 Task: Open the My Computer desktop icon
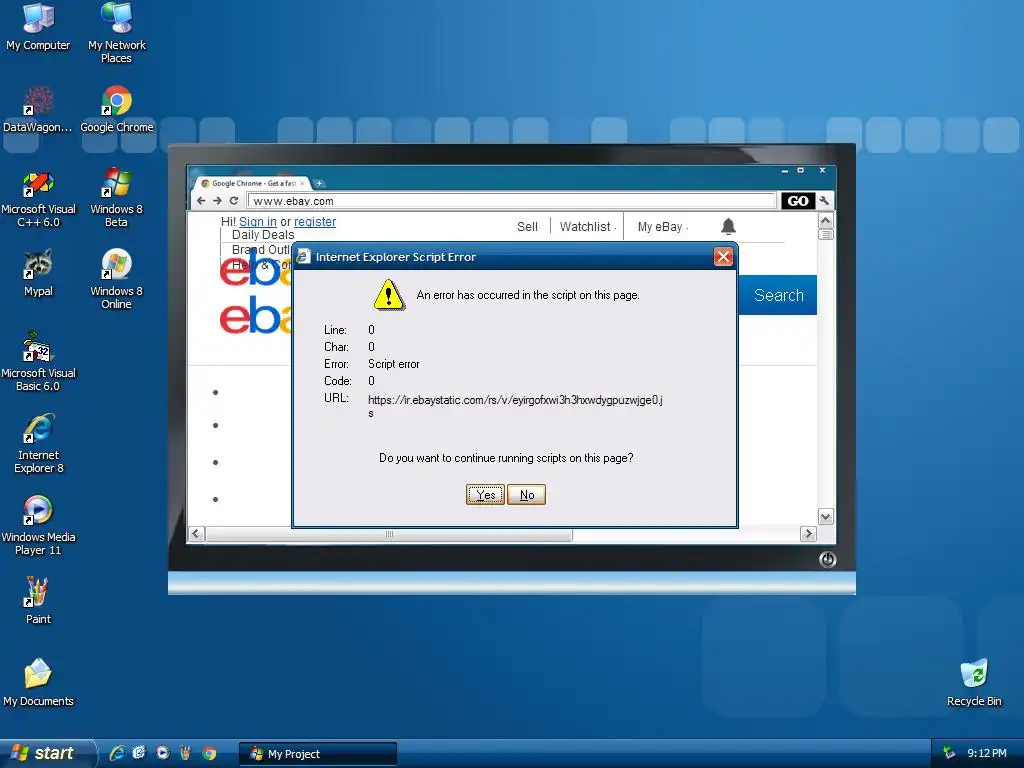(x=38, y=26)
